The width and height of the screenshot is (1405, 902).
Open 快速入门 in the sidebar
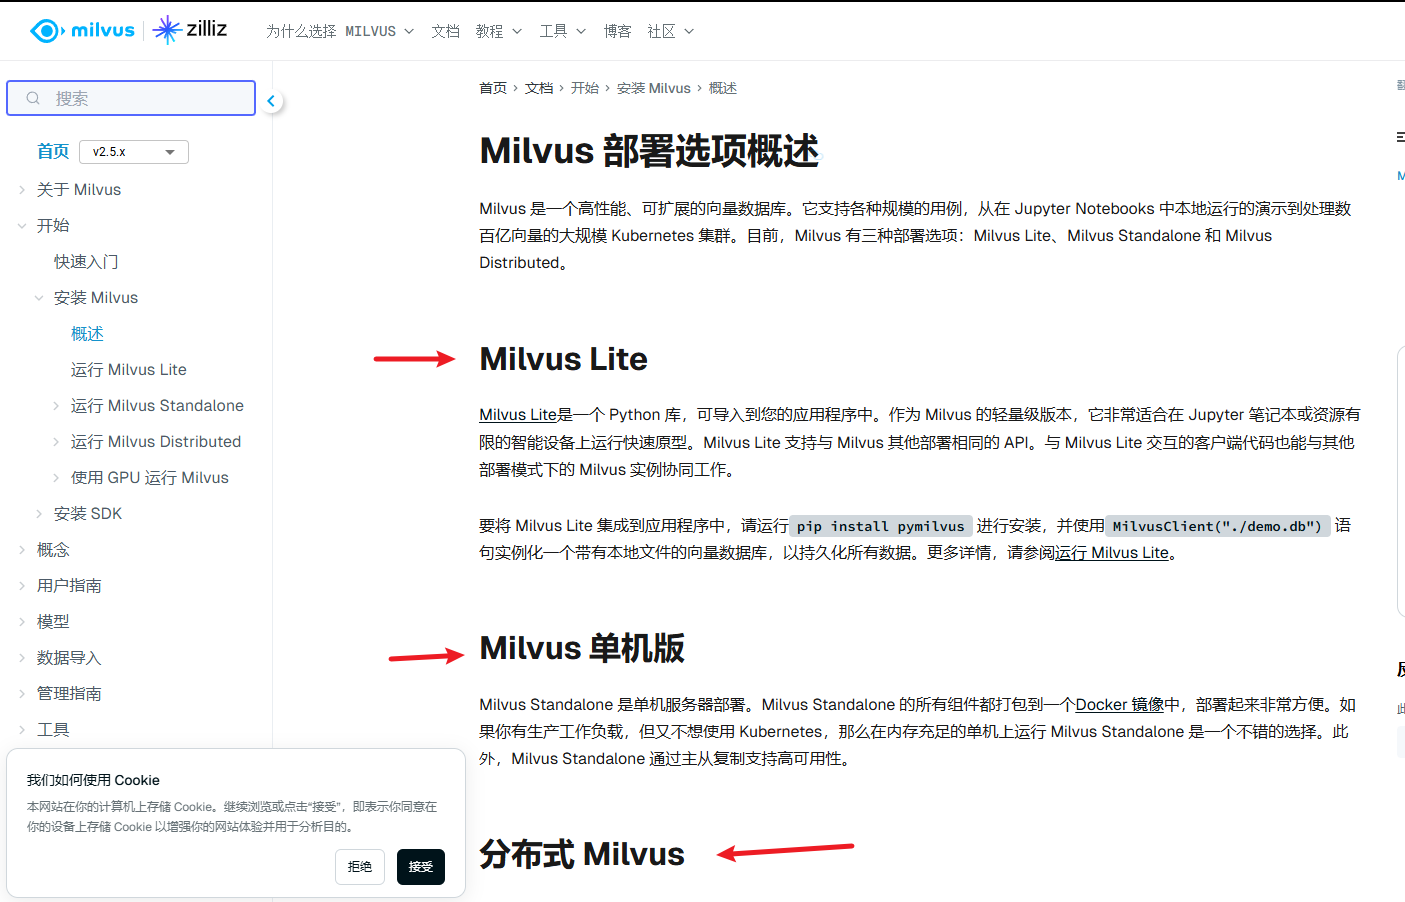pyautogui.click(x=86, y=262)
